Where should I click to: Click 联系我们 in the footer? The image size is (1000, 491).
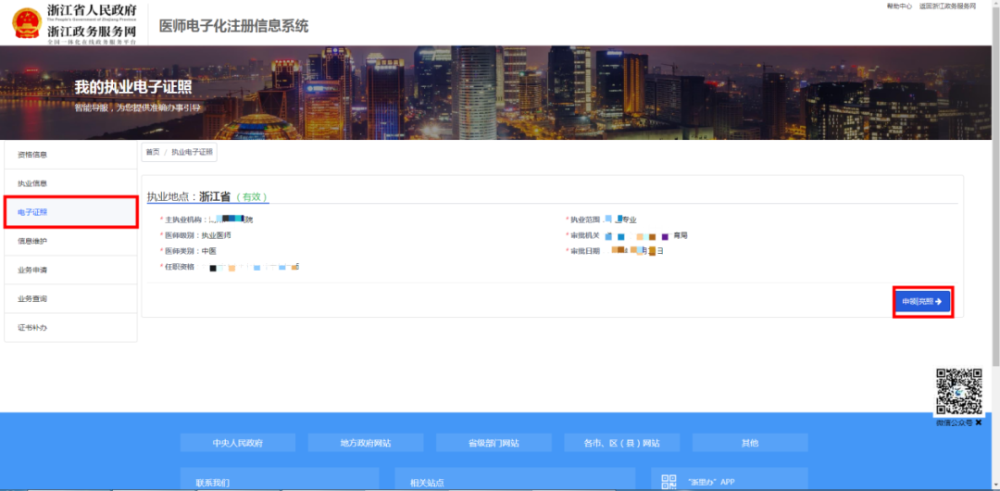[213, 482]
